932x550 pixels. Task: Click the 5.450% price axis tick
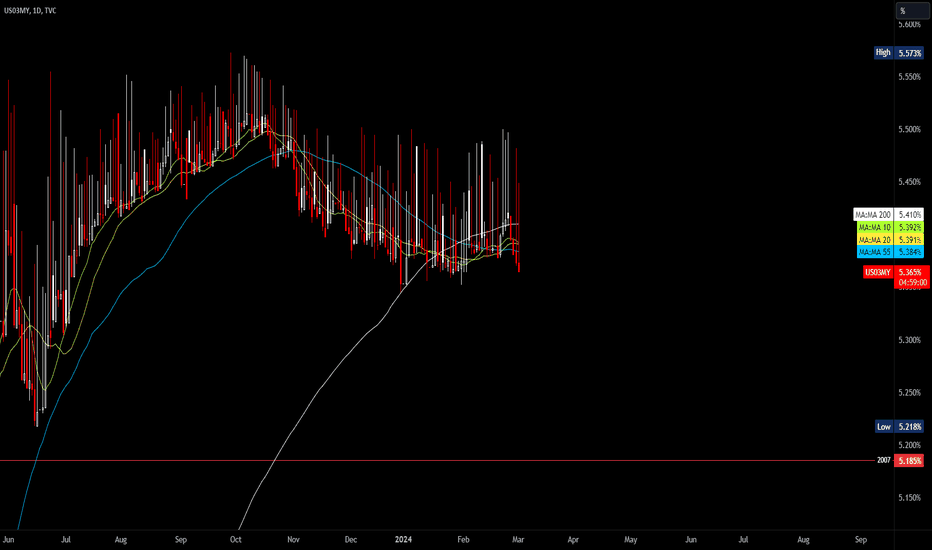pyautogui.click(x=909, y=182)
